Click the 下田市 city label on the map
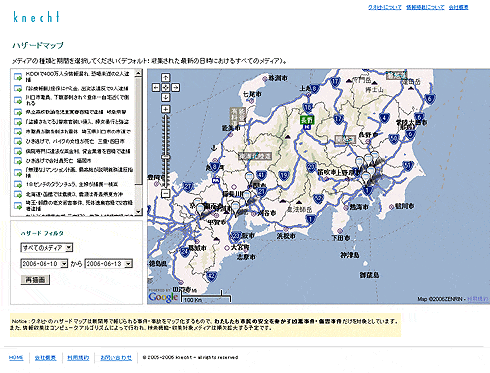Screen dimensions: 490x373 pos(341,238)
